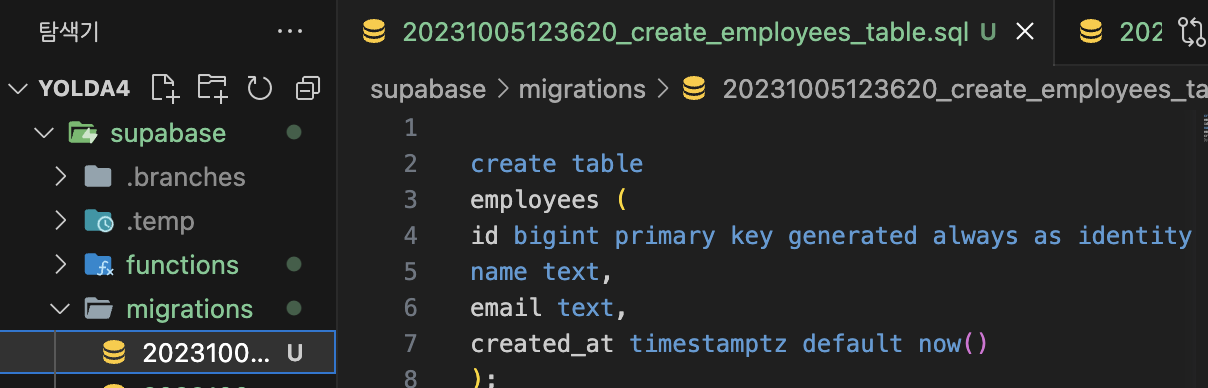Place cursor on 'create table' text

556,164
